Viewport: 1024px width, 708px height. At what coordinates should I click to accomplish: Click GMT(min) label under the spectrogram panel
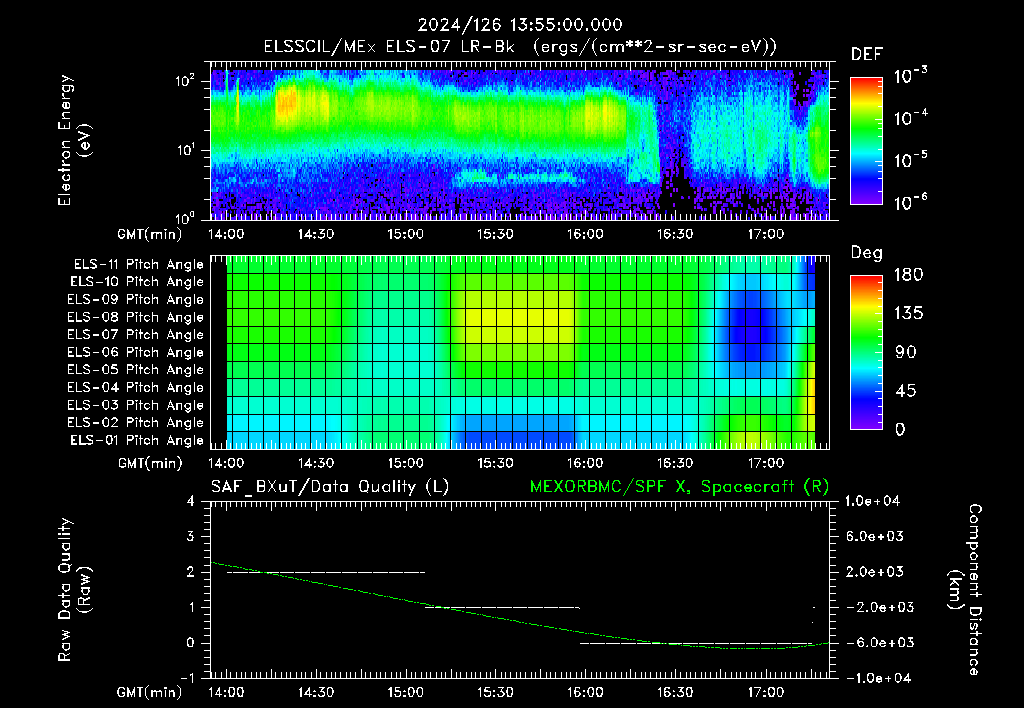click(150, 234)
